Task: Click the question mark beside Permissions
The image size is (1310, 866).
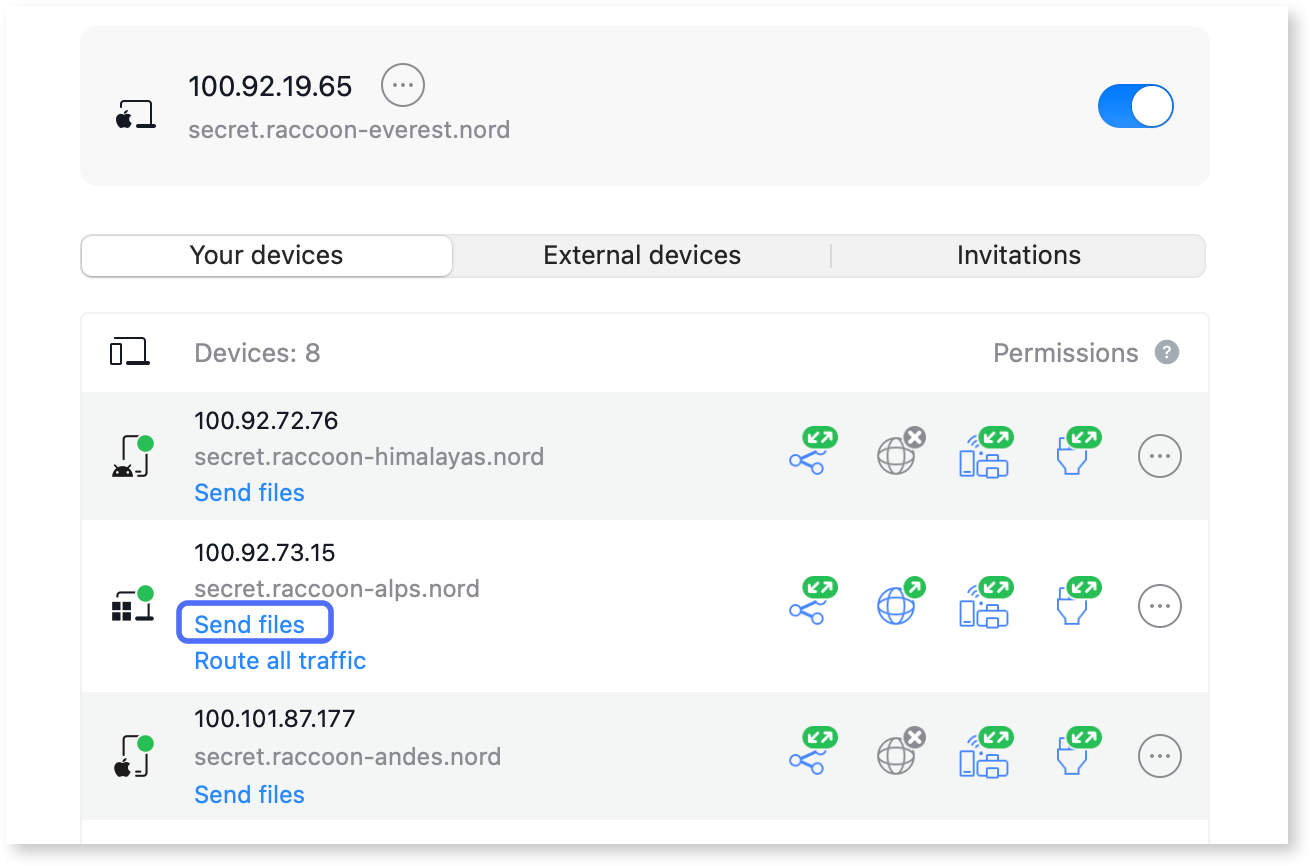Action: coord(1167,352)
